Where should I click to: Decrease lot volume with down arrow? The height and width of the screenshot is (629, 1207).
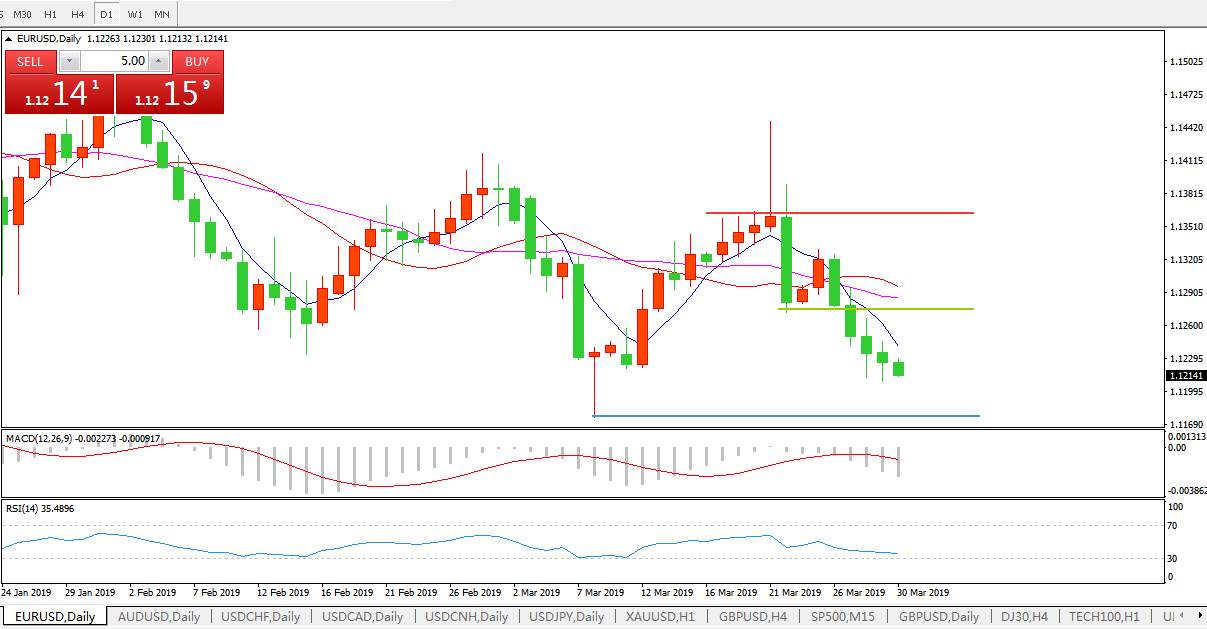(68, 61)
